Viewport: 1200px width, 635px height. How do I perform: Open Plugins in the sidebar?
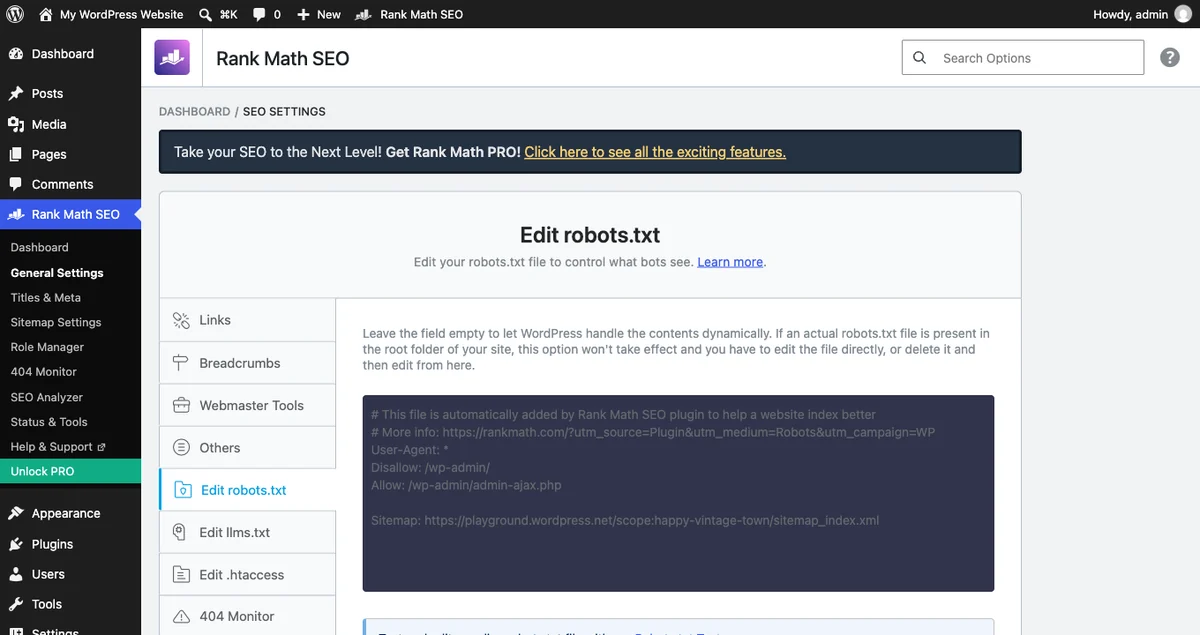70,544
